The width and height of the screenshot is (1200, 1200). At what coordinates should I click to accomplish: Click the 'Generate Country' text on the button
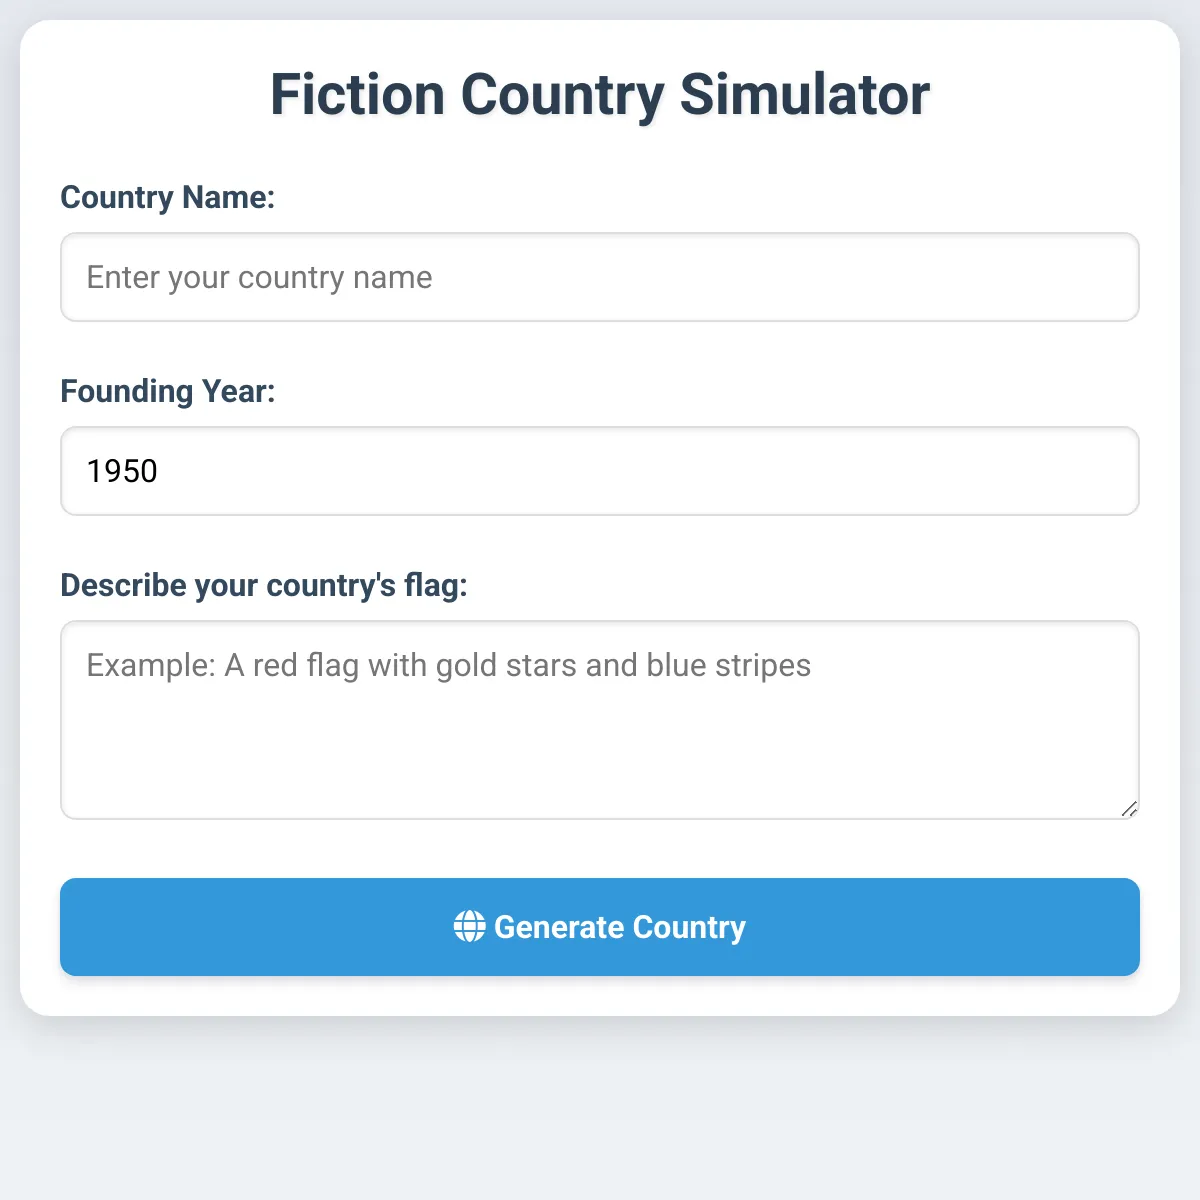(620, 927)
